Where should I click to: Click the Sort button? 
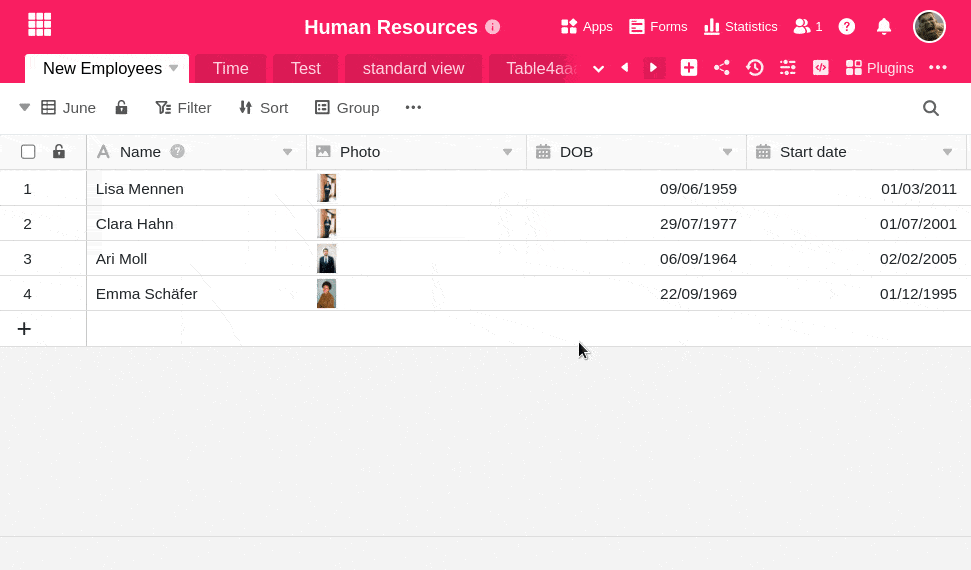(x=263, y=108)
